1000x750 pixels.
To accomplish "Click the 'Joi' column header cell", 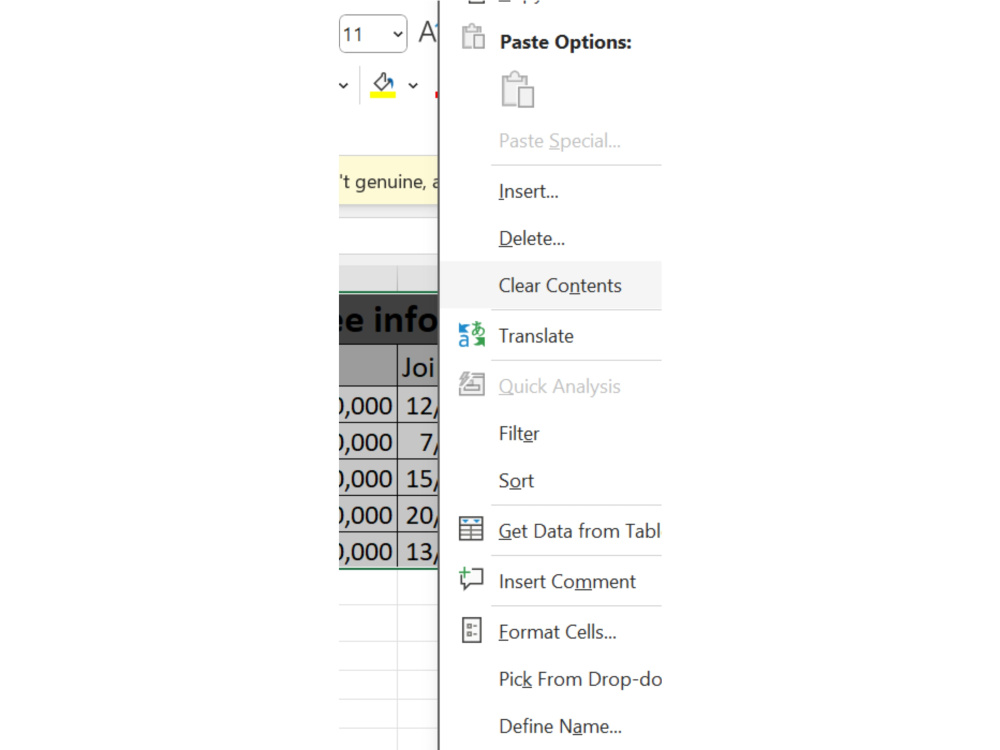I will [418, 367].
